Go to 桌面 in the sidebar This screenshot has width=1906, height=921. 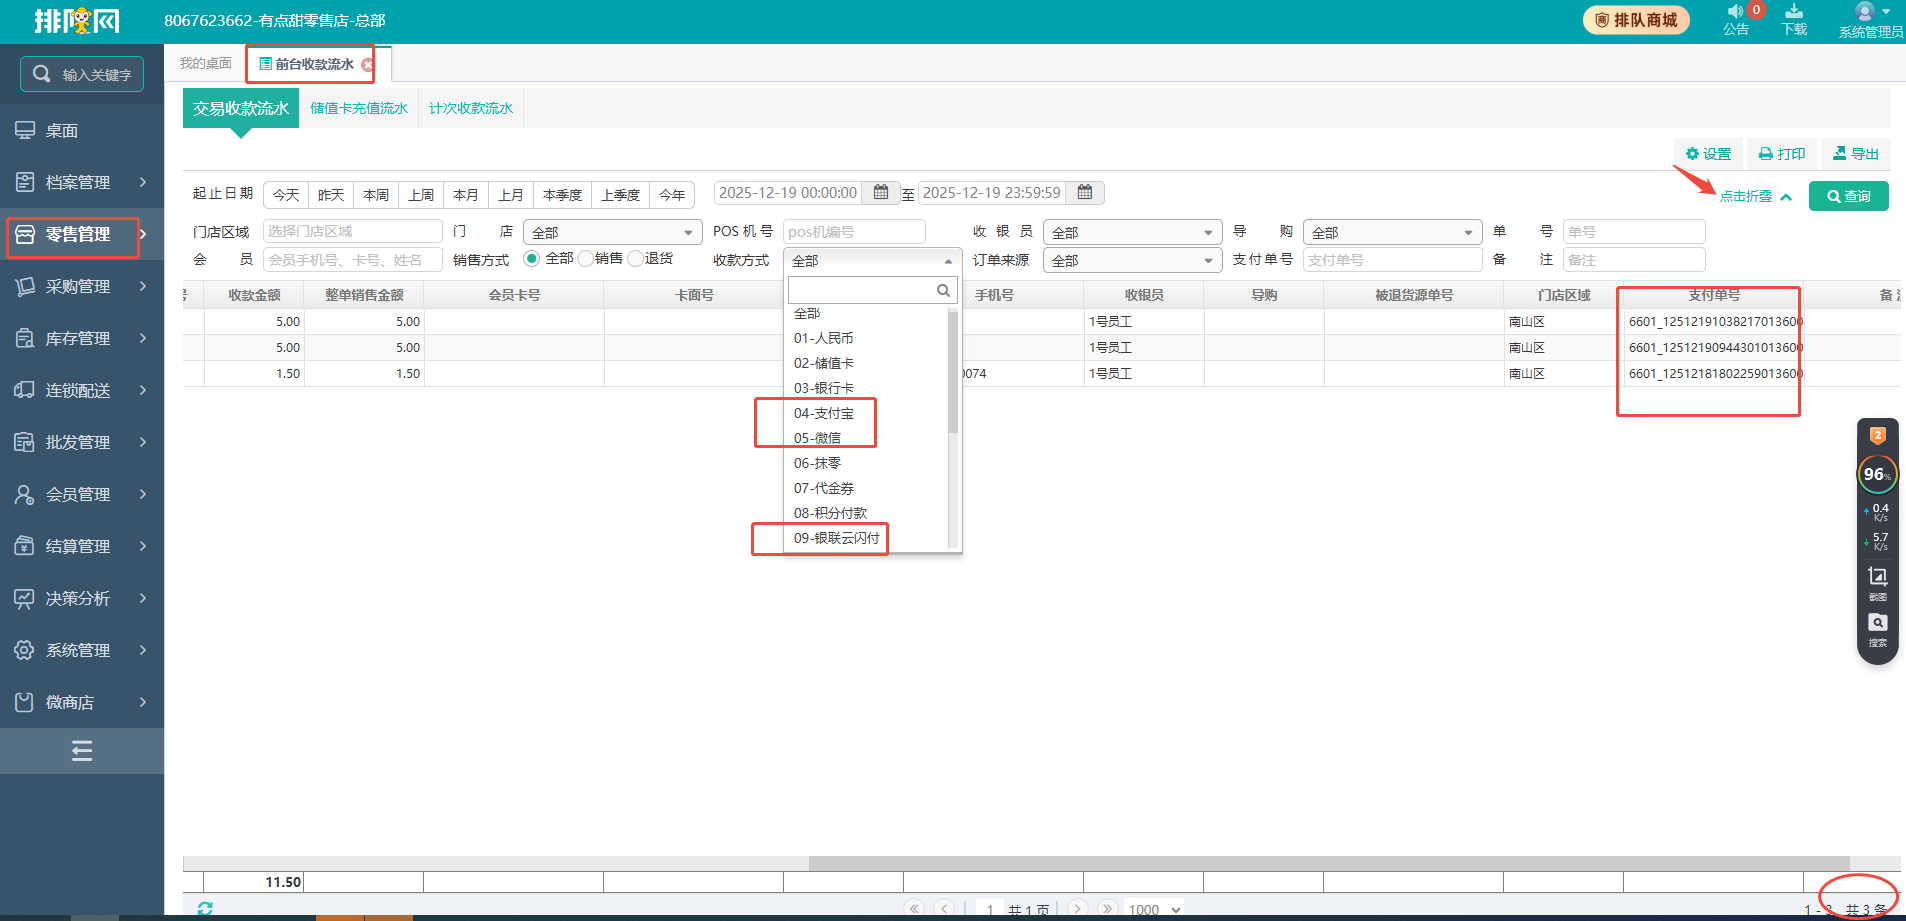click(x=62, y=131)
